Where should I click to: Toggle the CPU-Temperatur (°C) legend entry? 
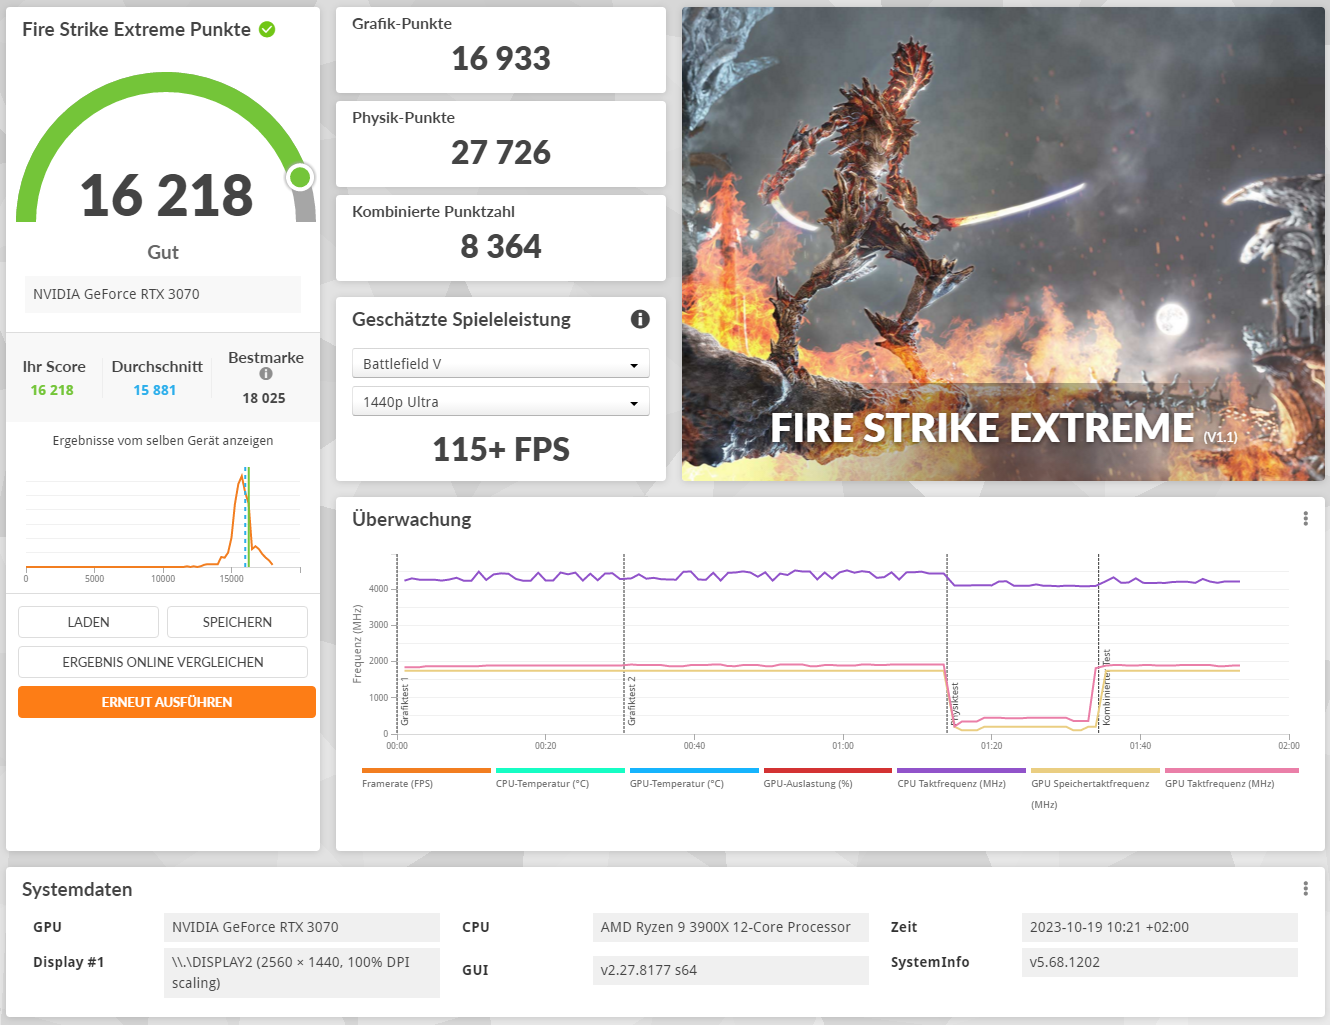click(560, 778)
